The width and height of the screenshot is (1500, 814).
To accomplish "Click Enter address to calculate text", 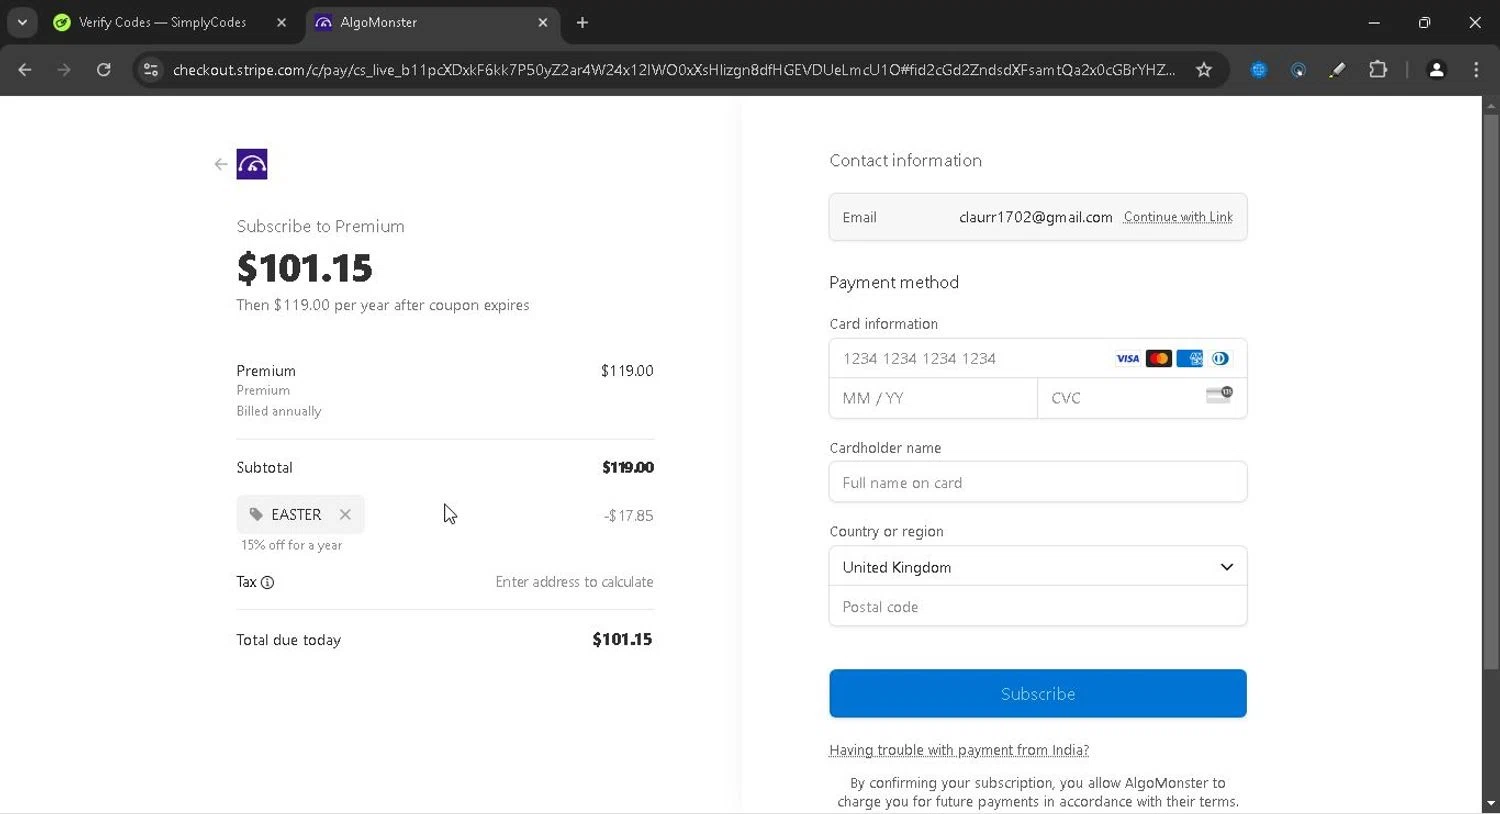I will pos(574,582).
